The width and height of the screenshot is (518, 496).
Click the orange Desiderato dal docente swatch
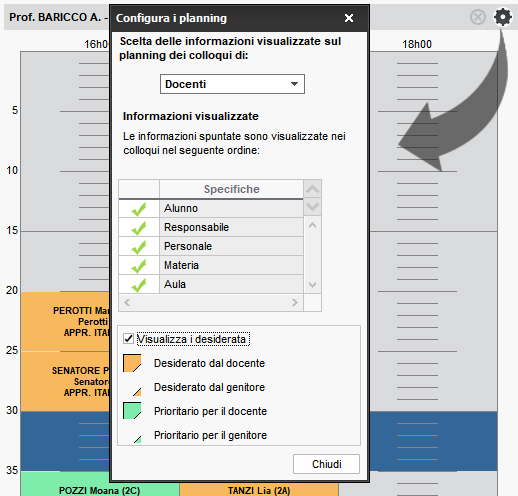[x=132, y=363]
